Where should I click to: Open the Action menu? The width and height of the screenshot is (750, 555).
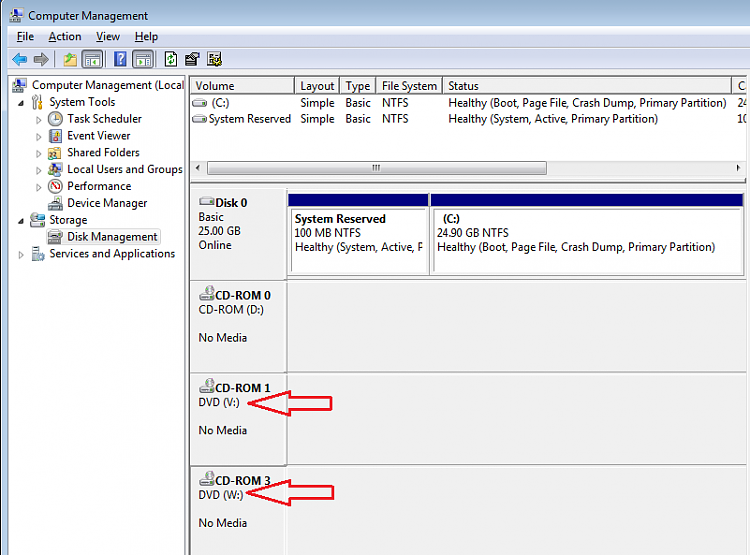click(x=65, y=37)
